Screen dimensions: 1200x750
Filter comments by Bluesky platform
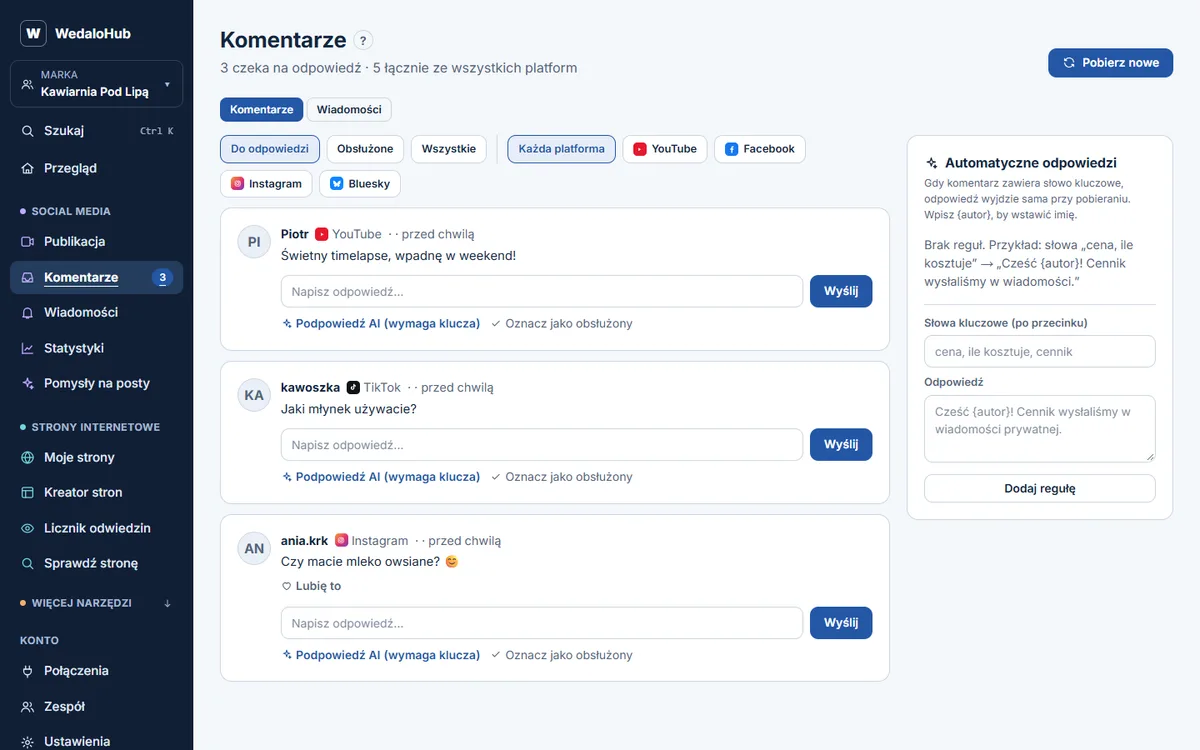pos(360,184)
